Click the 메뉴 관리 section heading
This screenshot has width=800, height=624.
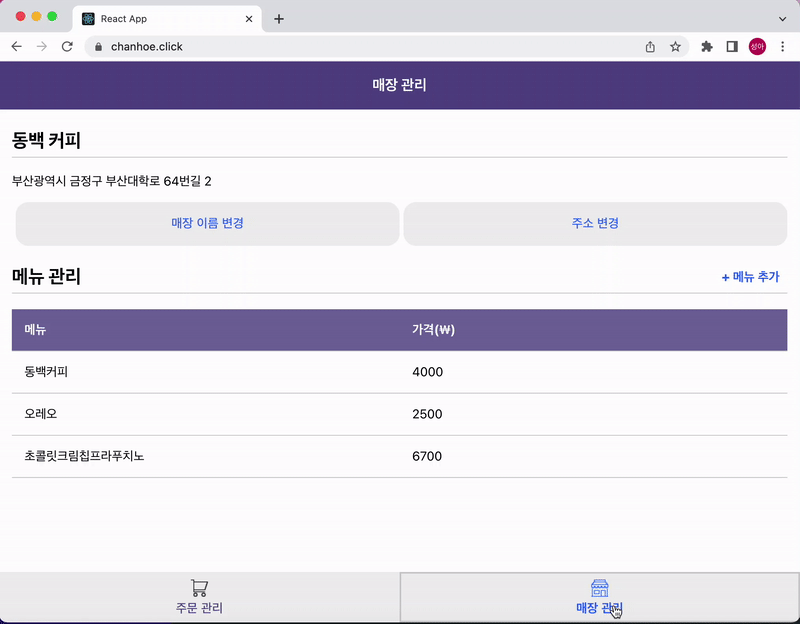coord(46,277)
